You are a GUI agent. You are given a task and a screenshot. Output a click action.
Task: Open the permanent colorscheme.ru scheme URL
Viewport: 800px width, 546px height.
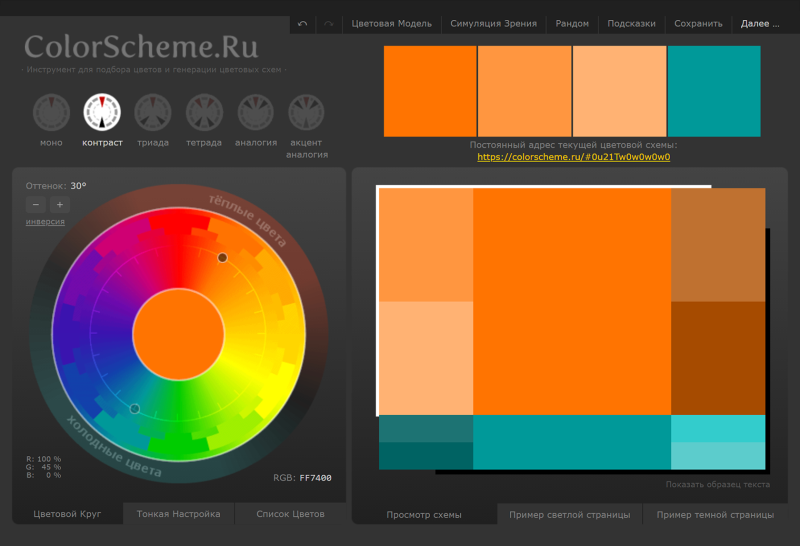[573, 157]
